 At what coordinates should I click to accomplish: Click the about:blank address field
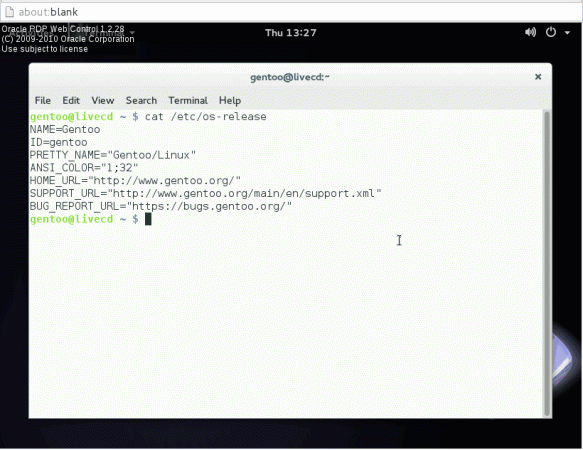coord(291,12)
